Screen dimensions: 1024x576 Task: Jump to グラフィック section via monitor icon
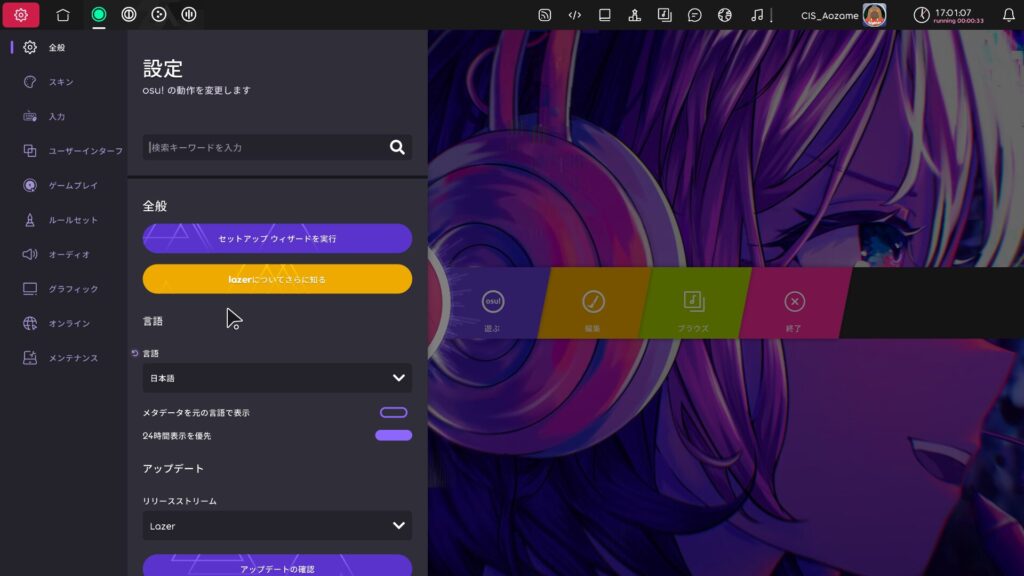[30, 289]
